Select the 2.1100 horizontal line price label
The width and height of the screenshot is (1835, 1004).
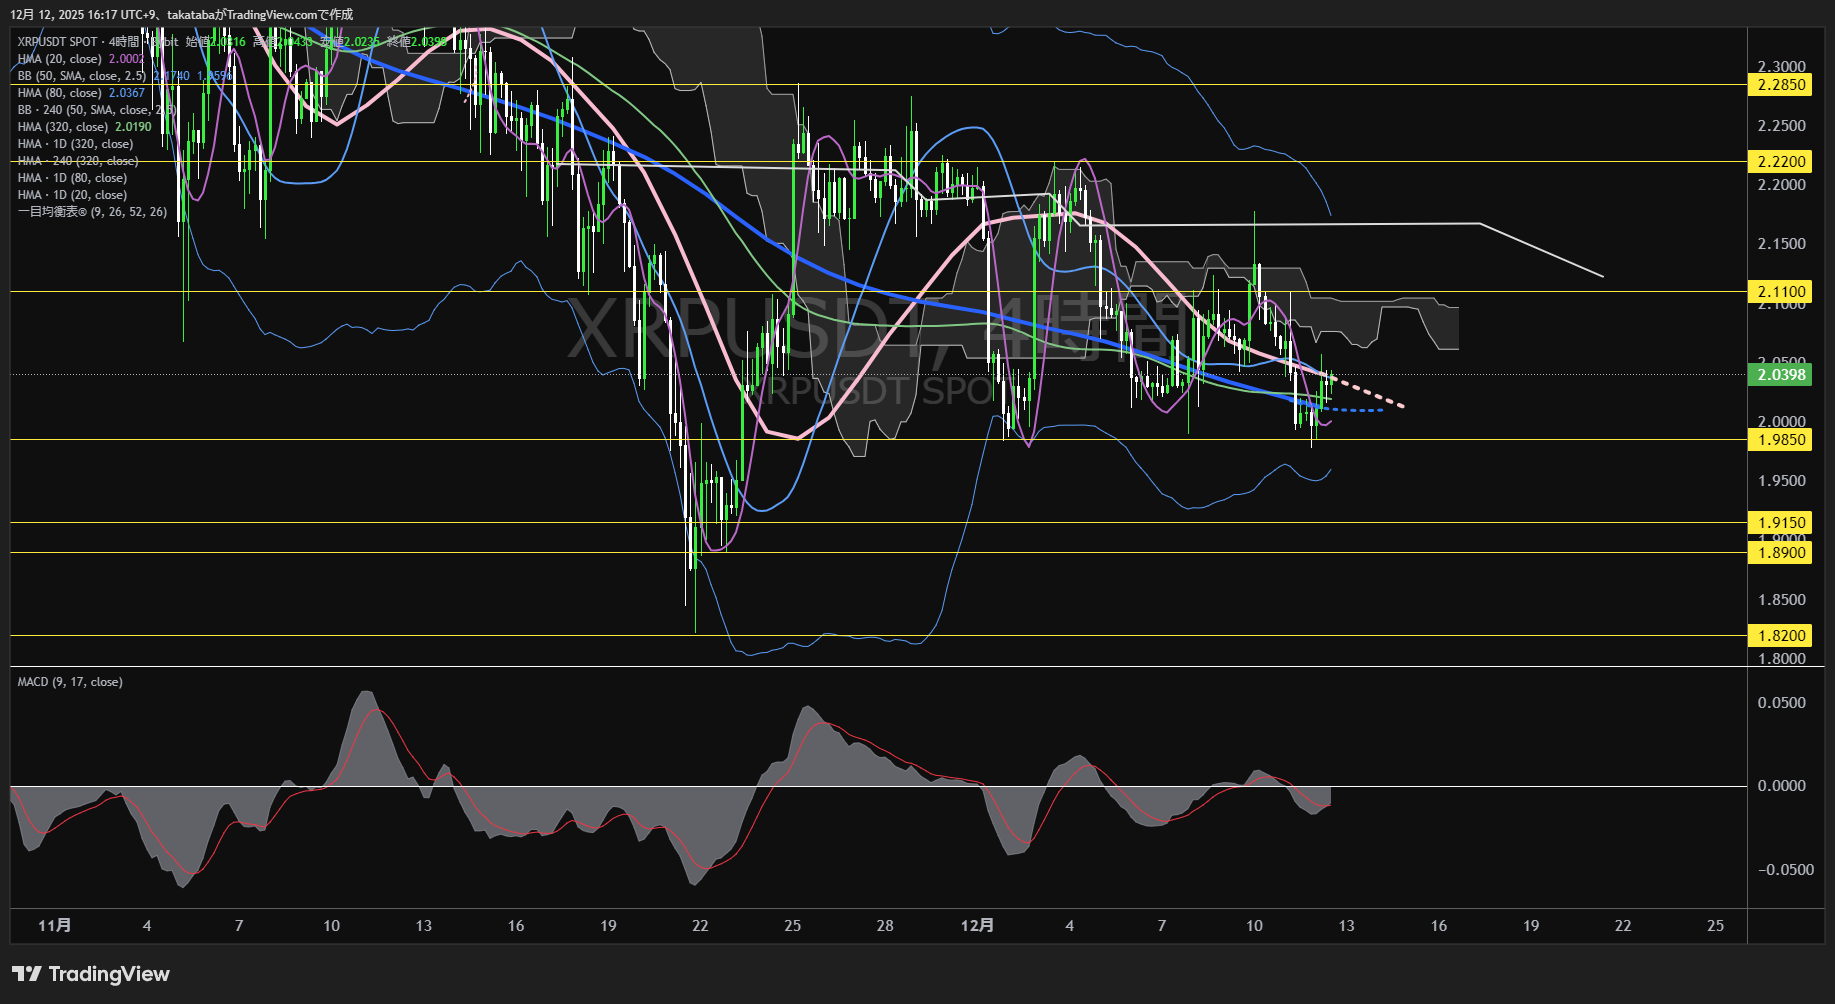(1781, 292)
